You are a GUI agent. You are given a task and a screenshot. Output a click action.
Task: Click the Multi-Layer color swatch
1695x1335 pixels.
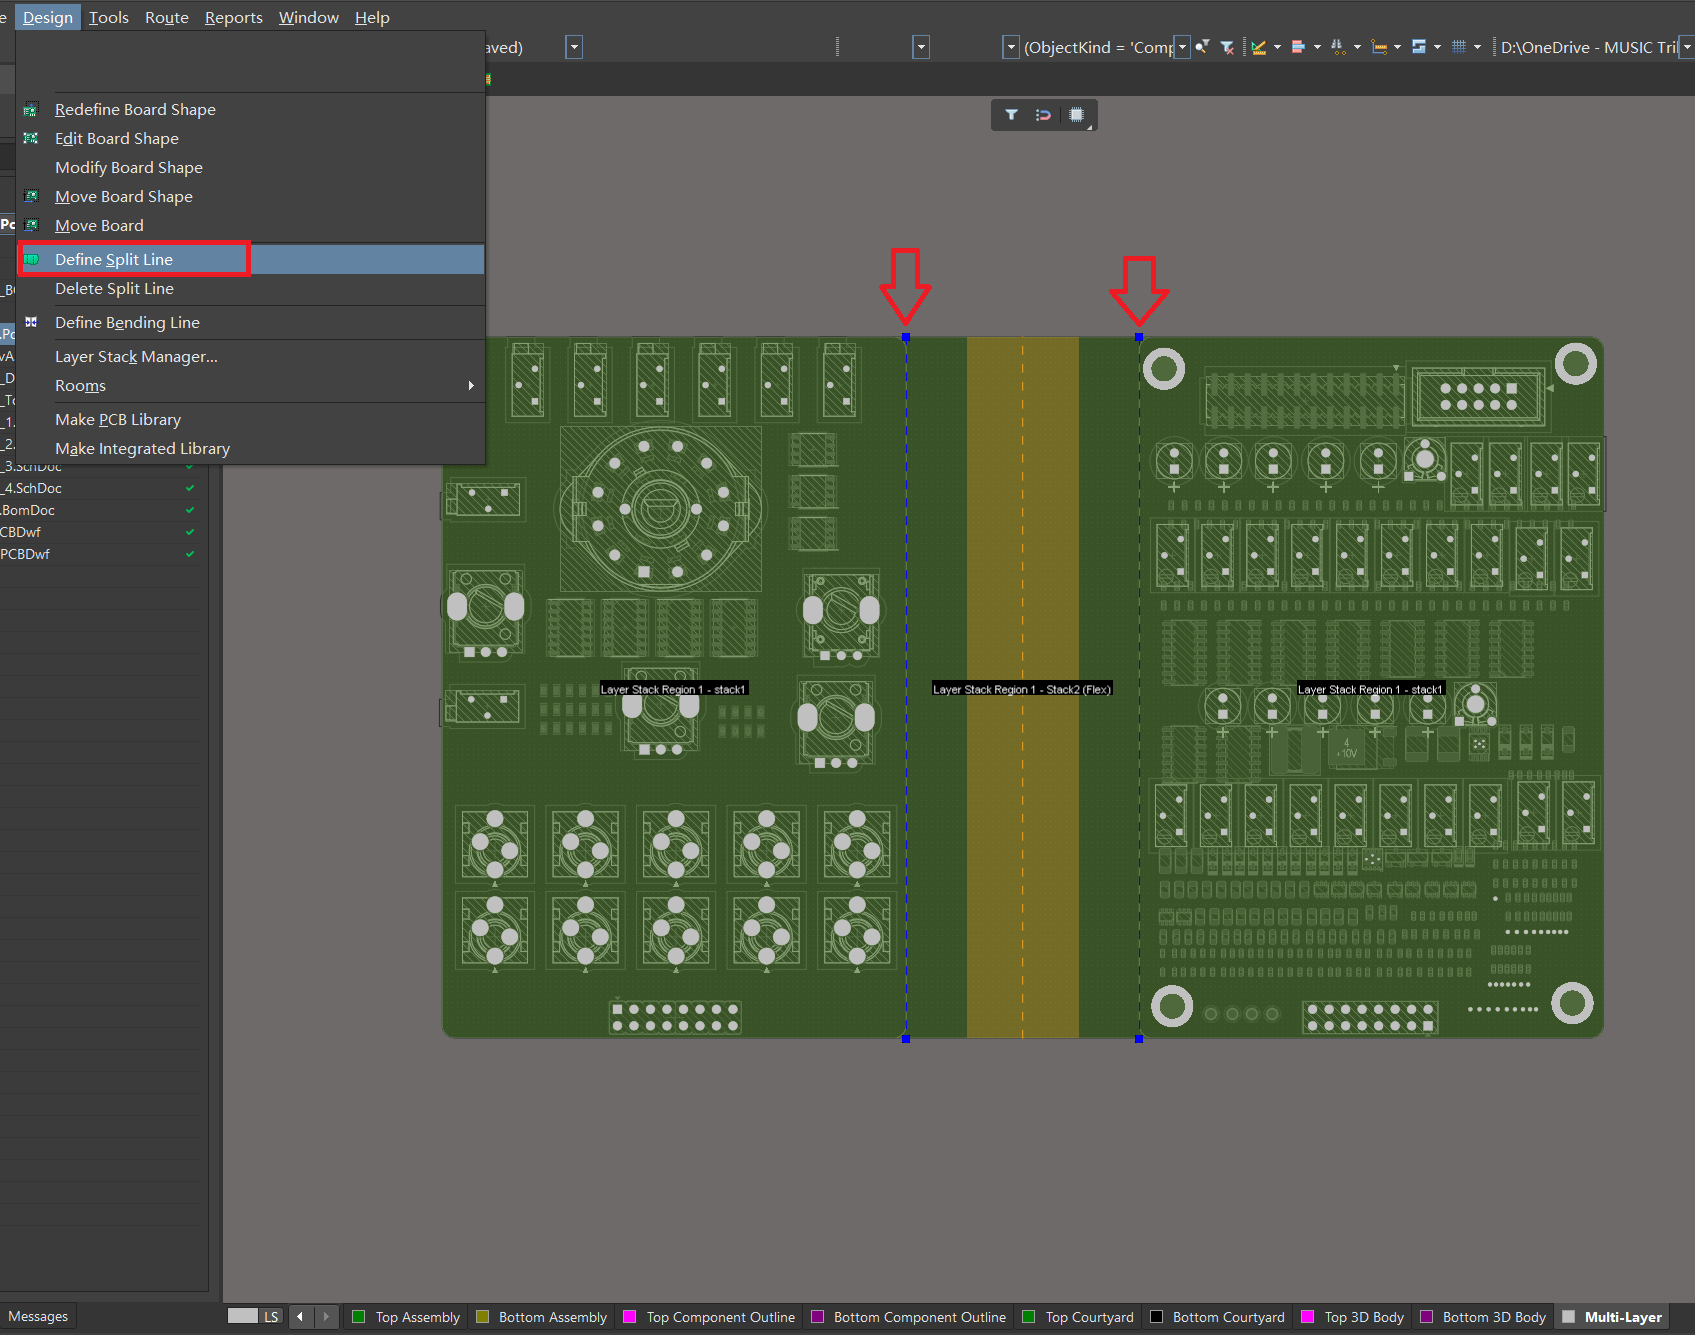(x=1566, y=1317)
